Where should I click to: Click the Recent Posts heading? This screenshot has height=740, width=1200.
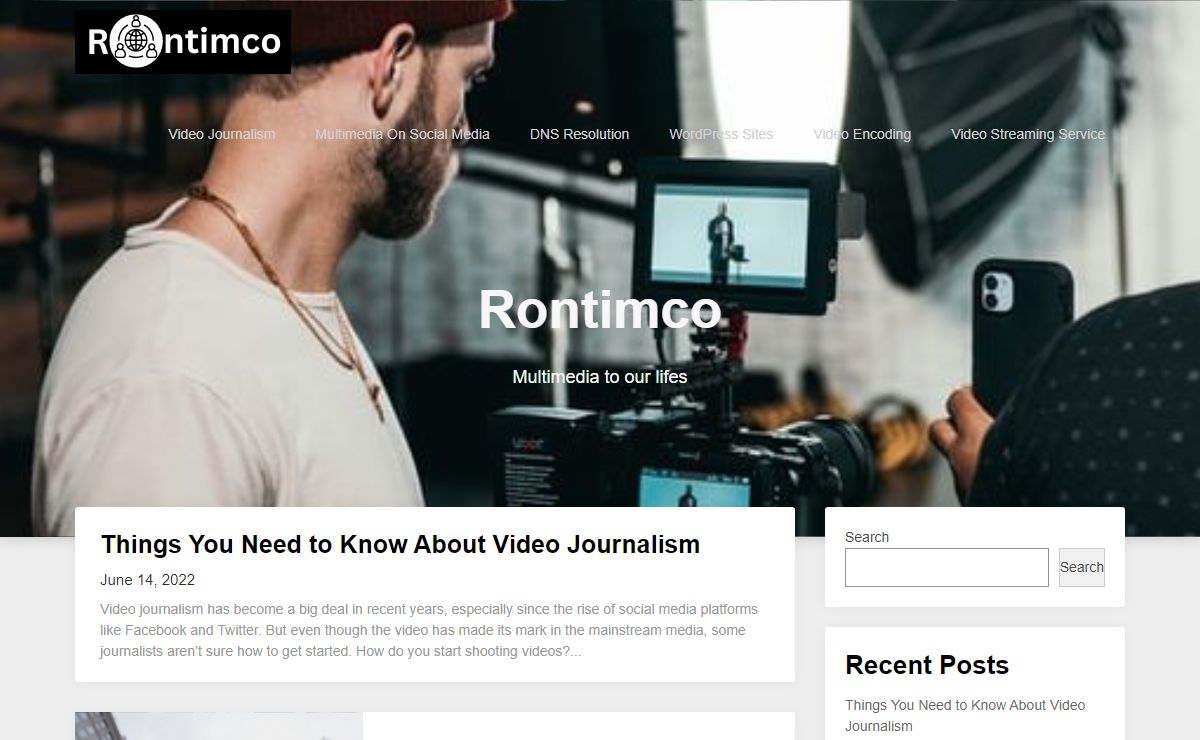tap(927, 665)
